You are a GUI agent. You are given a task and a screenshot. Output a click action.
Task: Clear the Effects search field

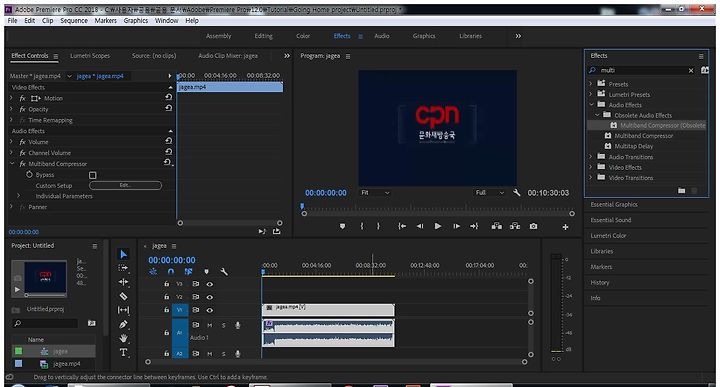point(691,70)
